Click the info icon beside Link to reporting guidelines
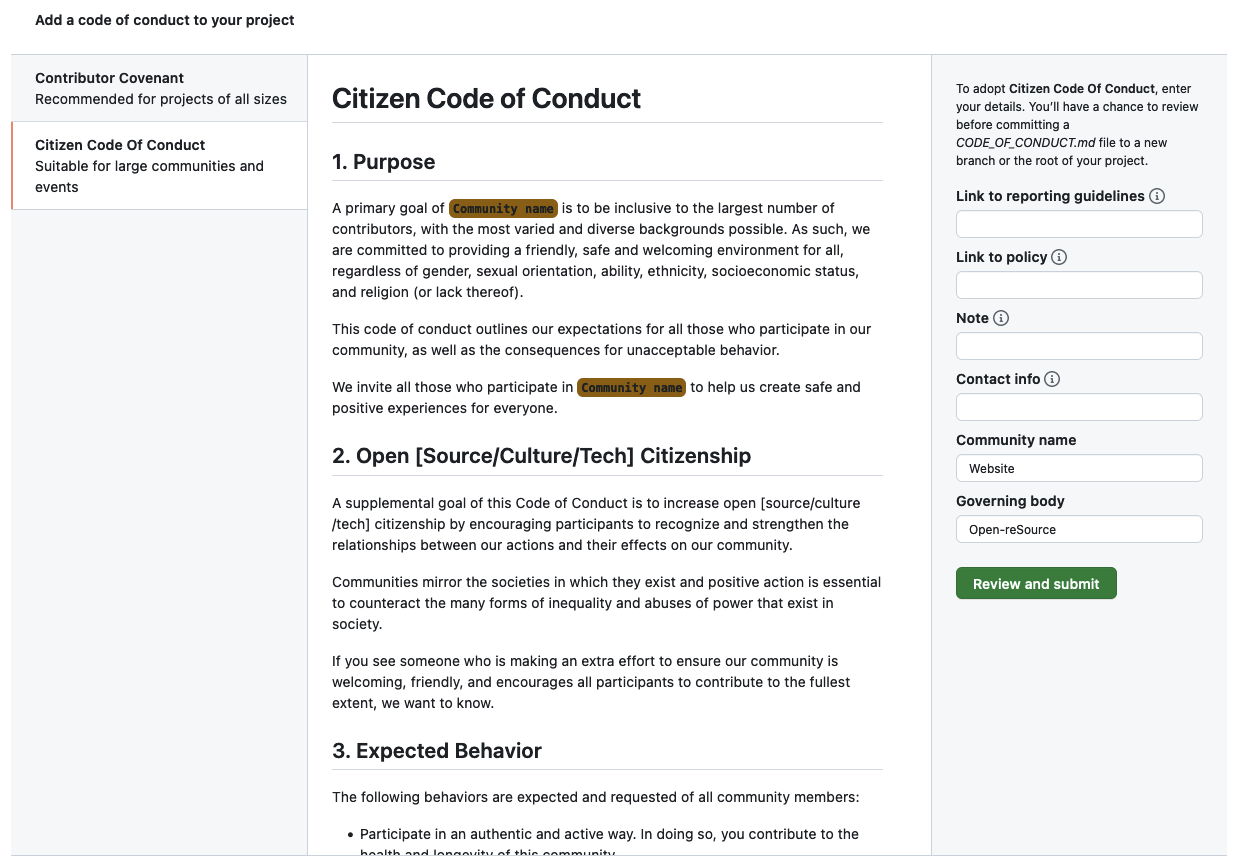Screen dimensions: 1236x863 1157,196
